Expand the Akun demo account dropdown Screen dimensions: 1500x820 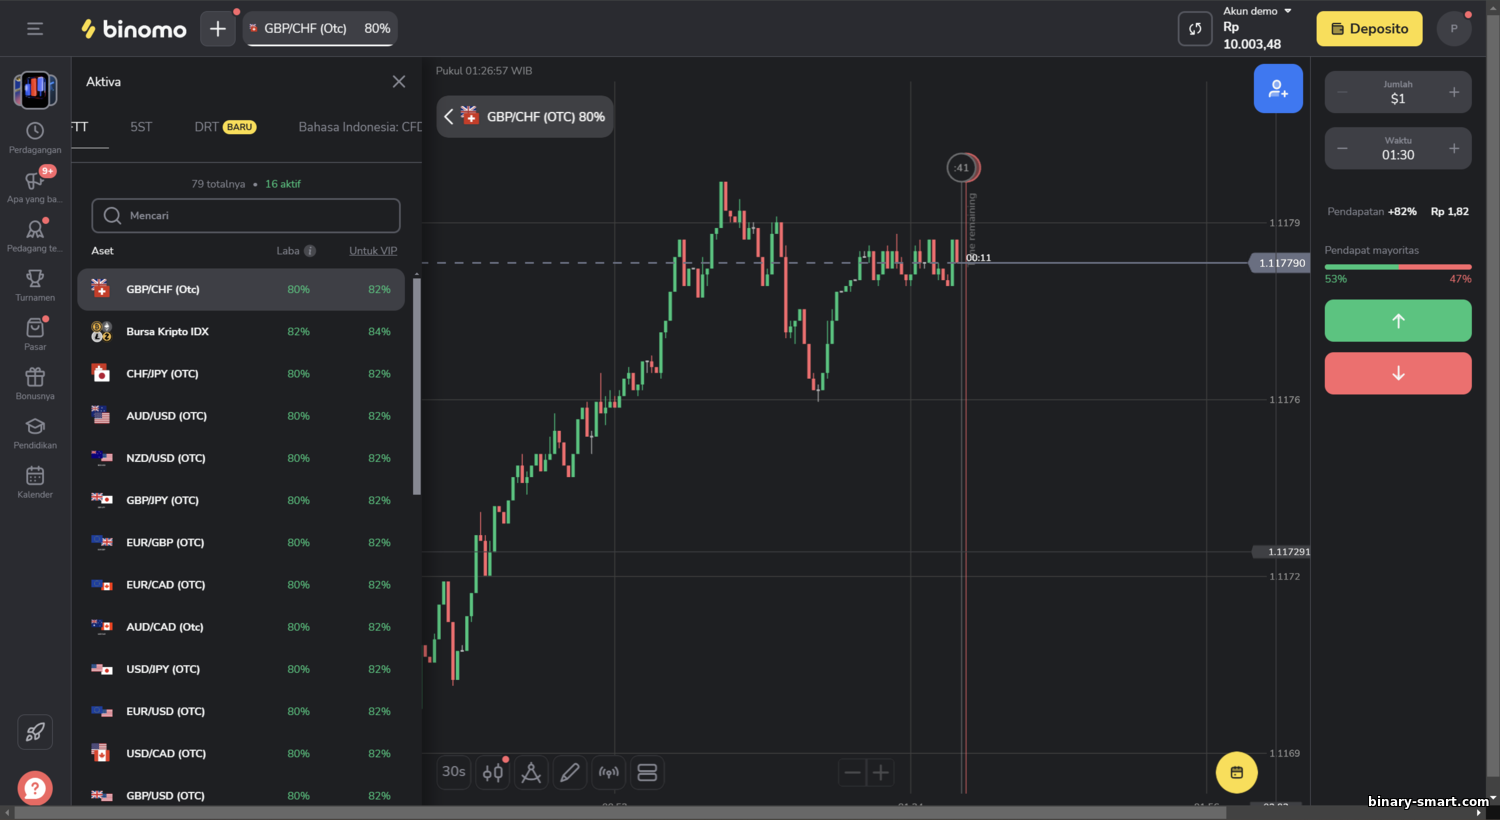(1257, 11)
